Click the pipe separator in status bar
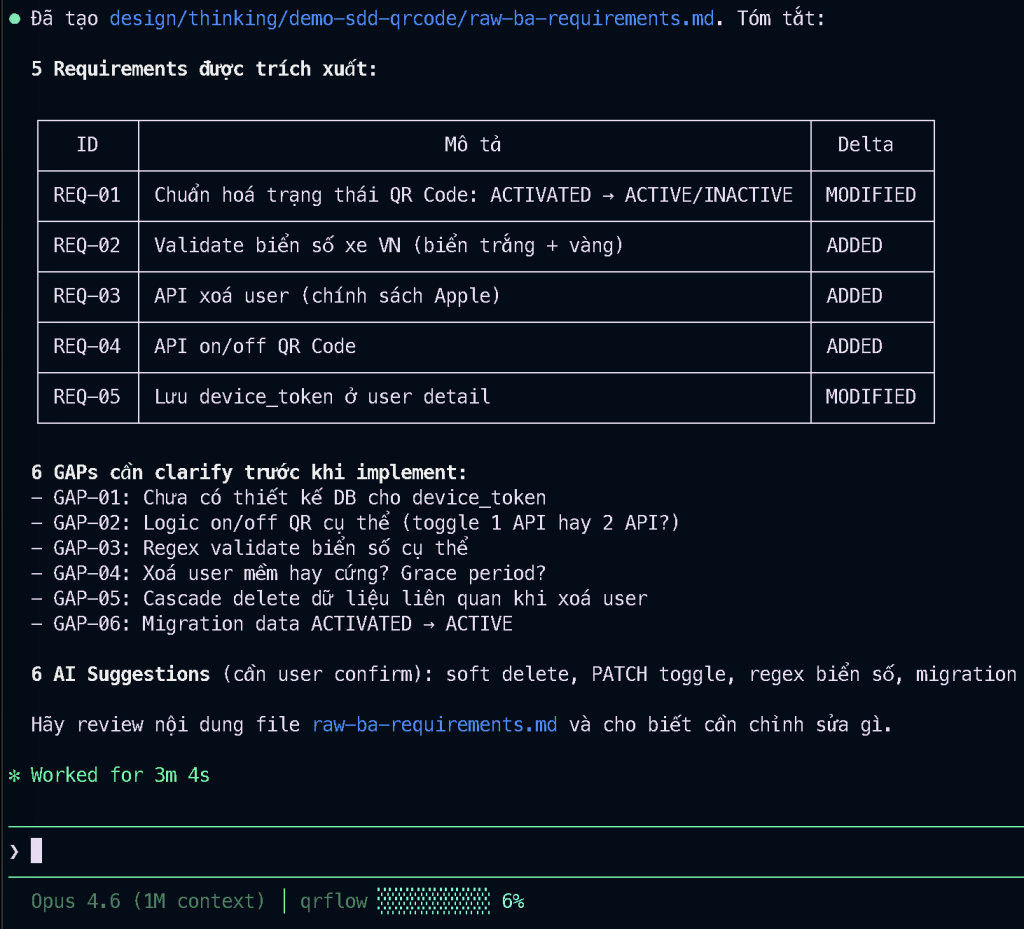Viewport: 1024px width, 929px height. 283,901
